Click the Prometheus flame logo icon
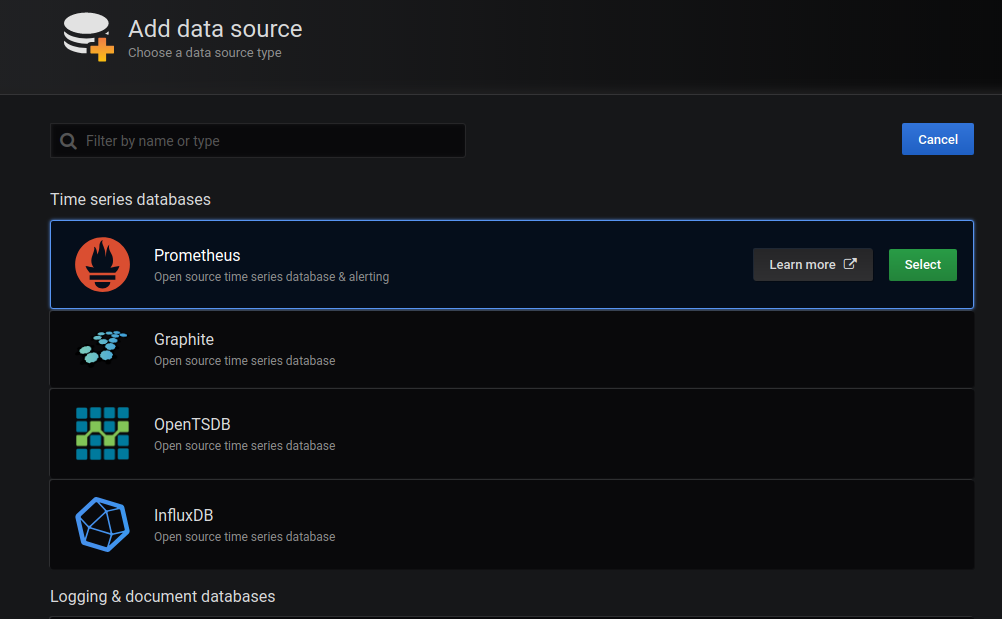 pyautogui.click(x=102, y=265)
